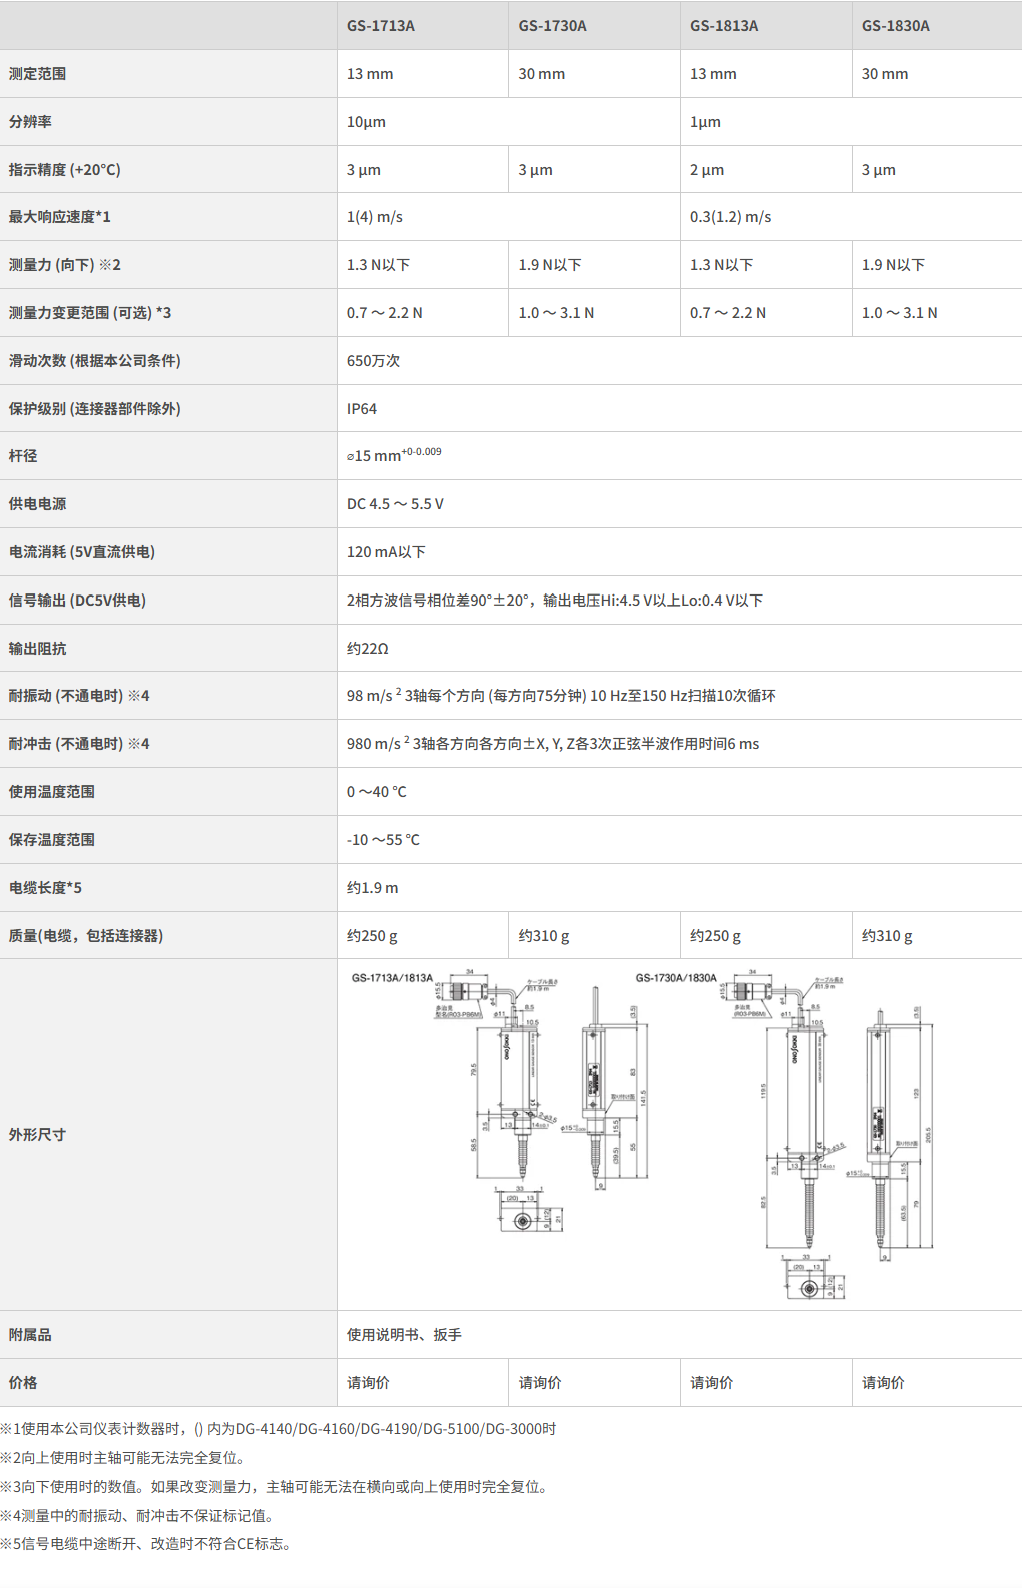Click the 外形尺寸 row label

[x=37, y=1135]
